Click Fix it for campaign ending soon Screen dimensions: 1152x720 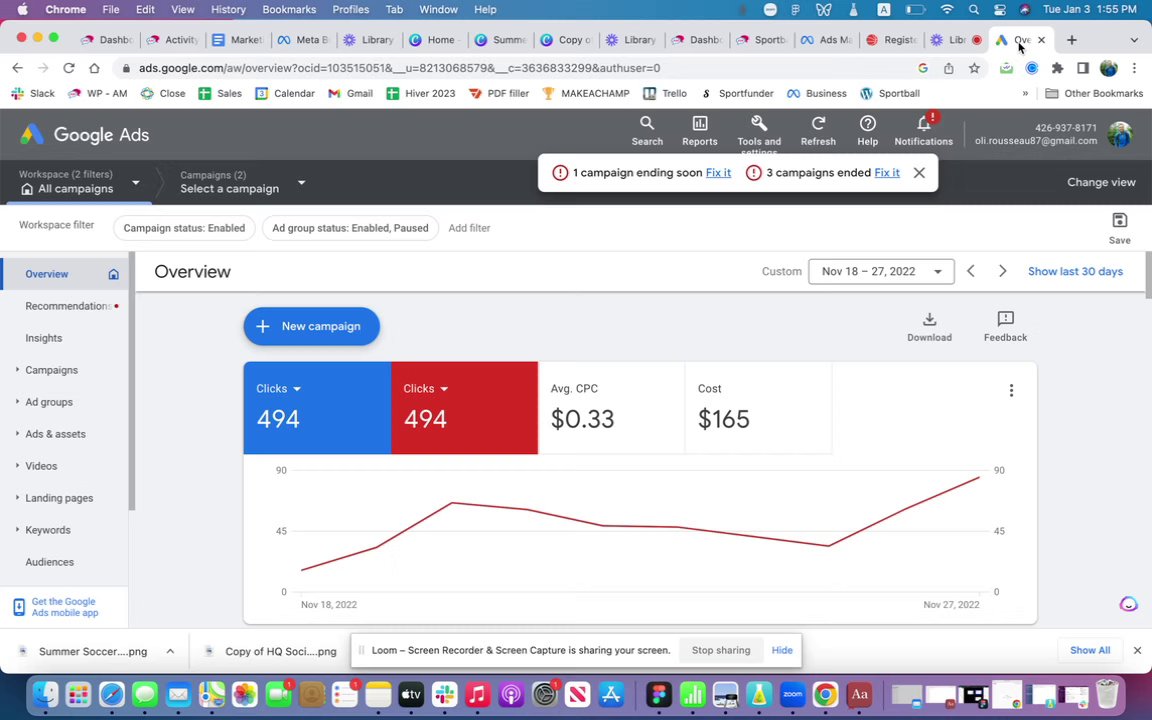point(718,173)
